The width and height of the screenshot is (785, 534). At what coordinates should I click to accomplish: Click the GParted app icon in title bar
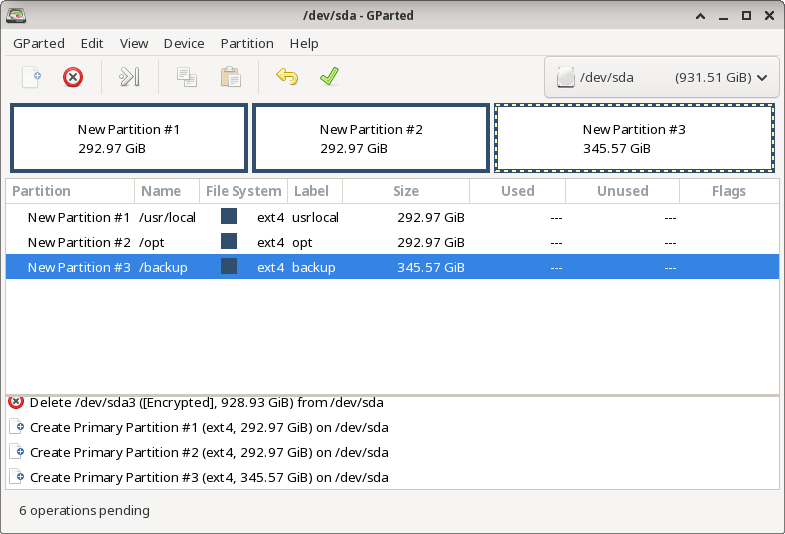[16, 16]
